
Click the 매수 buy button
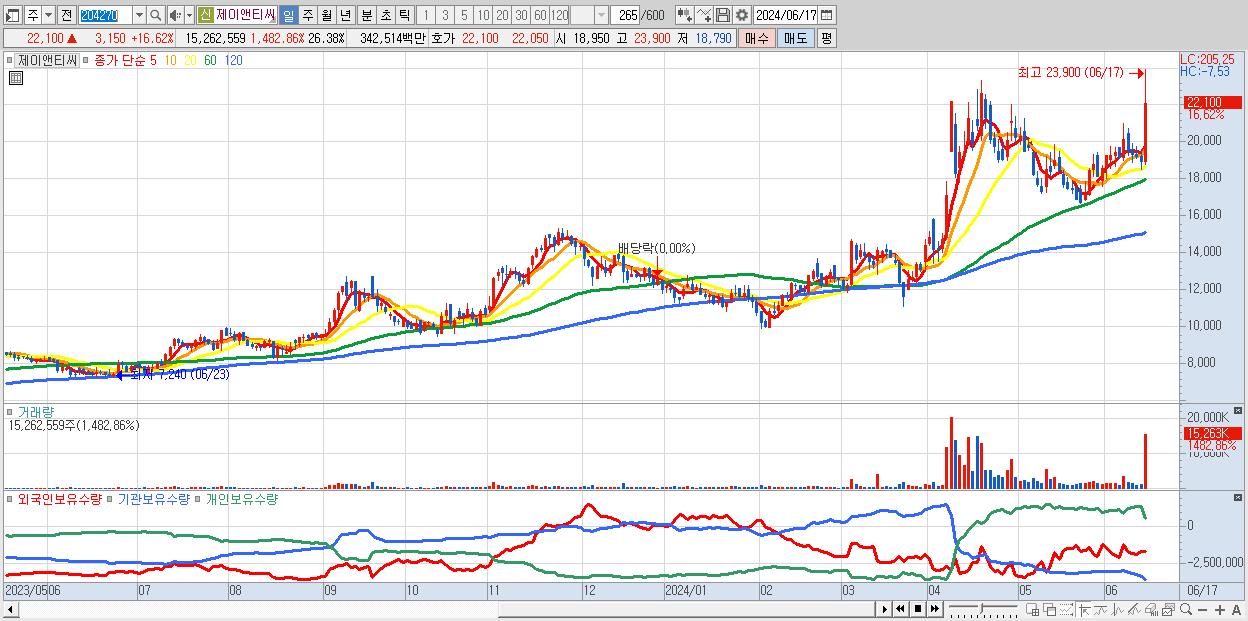tap(757, 38)
